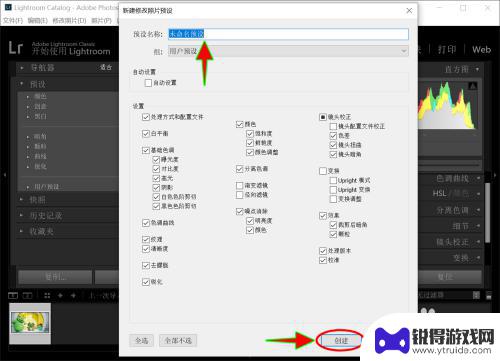Go back using the left arrow in filmstrip bar

(60, 295)
